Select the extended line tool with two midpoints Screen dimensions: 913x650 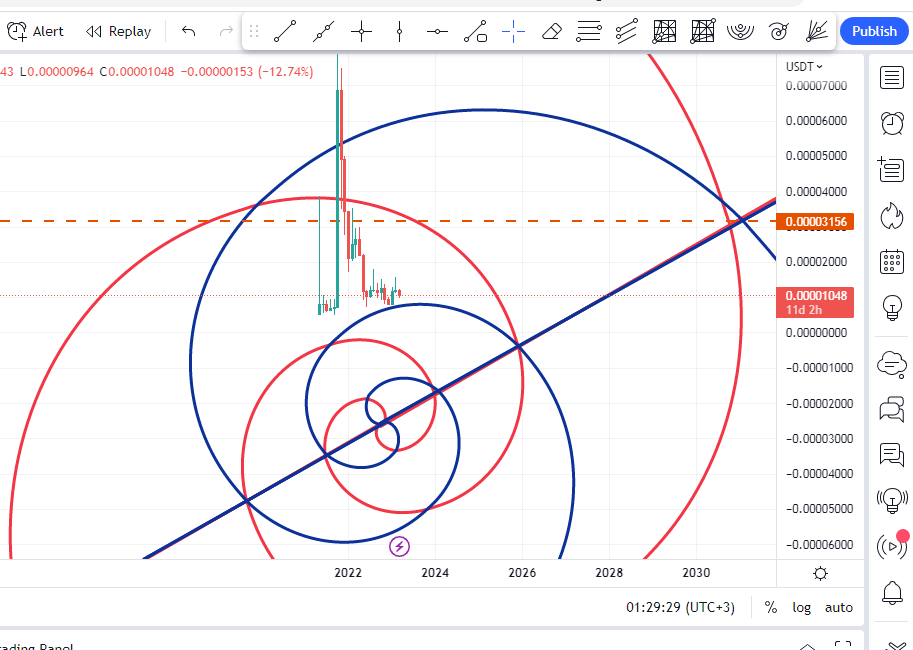(323, 31)
